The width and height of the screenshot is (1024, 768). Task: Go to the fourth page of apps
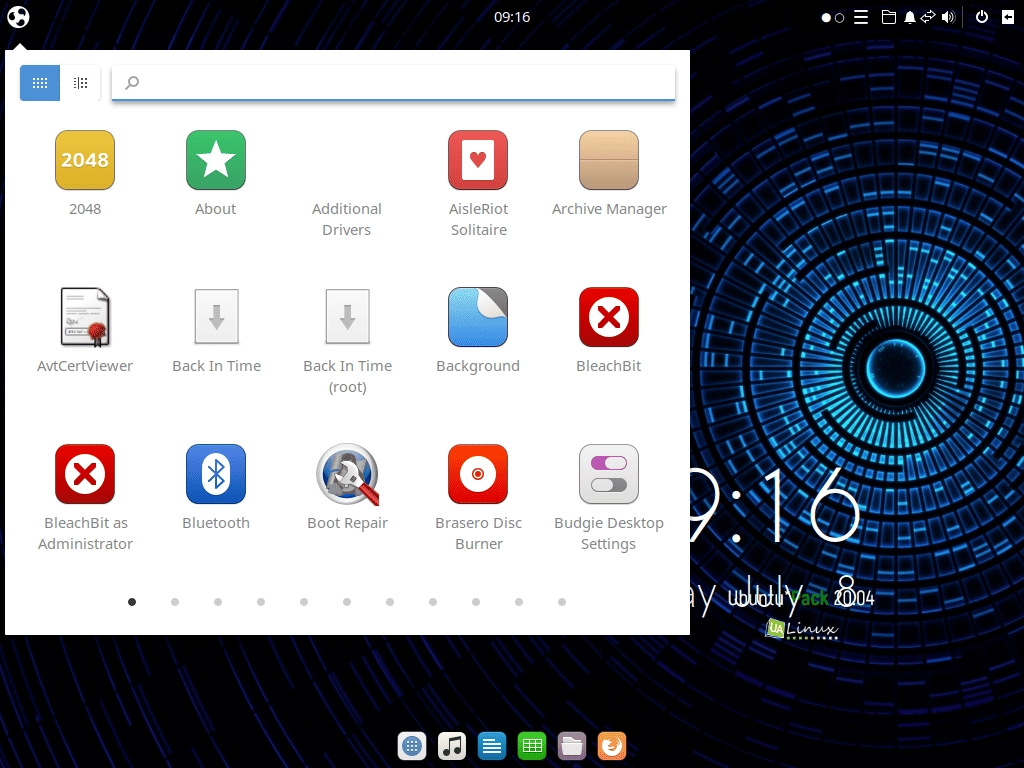click(261, 602)
